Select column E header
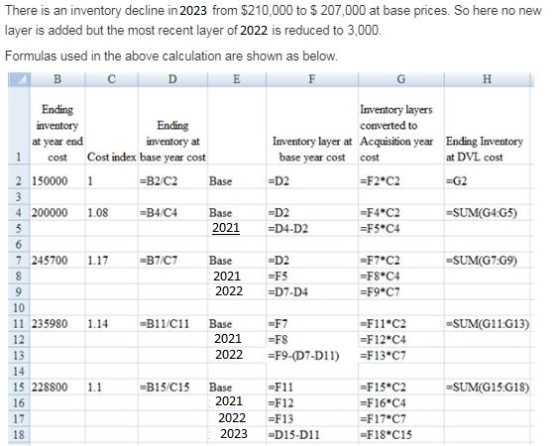This screenshot has width=560, height=446. coord(236,79)
